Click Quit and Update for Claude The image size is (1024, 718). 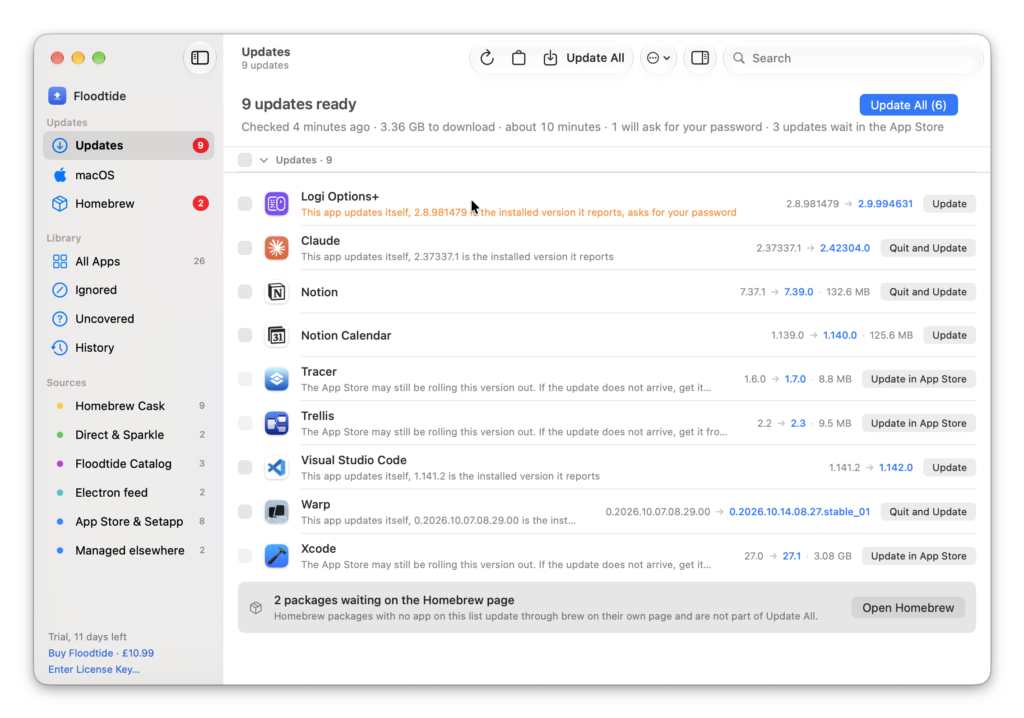point(927,248)
